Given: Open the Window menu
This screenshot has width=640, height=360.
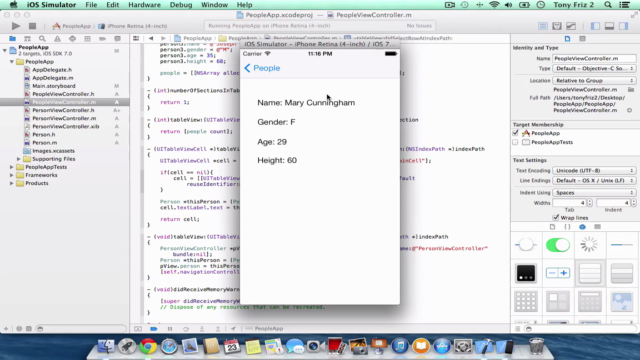Looking at the screenshot, I should point(214,5).
